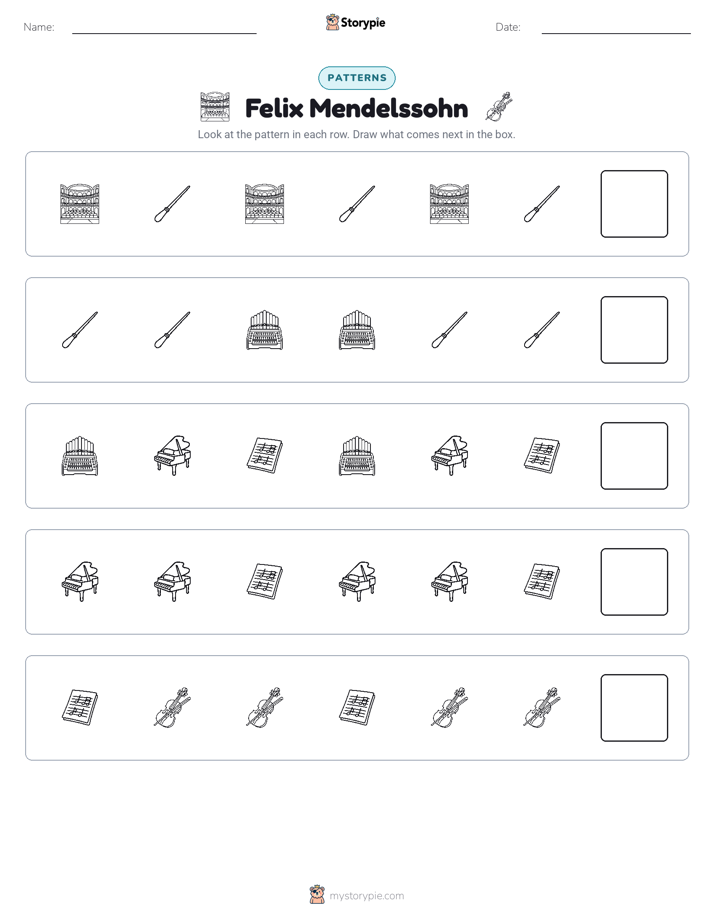Click the Storypie logo at top
Screen dimensions: 714x924
tap(355, 22)
